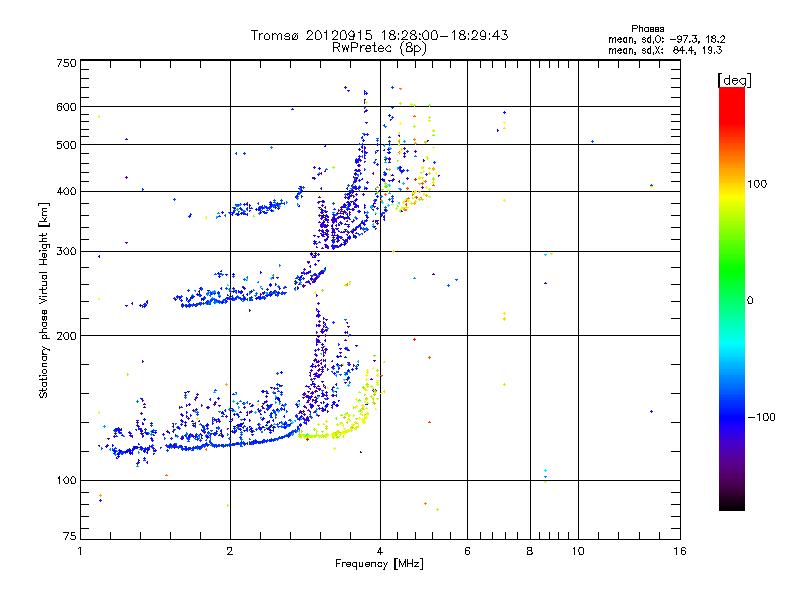This screenshot has height=600, width=800.
Task: Click the frequency axis label "8"
Action: (x=530, y=551)
